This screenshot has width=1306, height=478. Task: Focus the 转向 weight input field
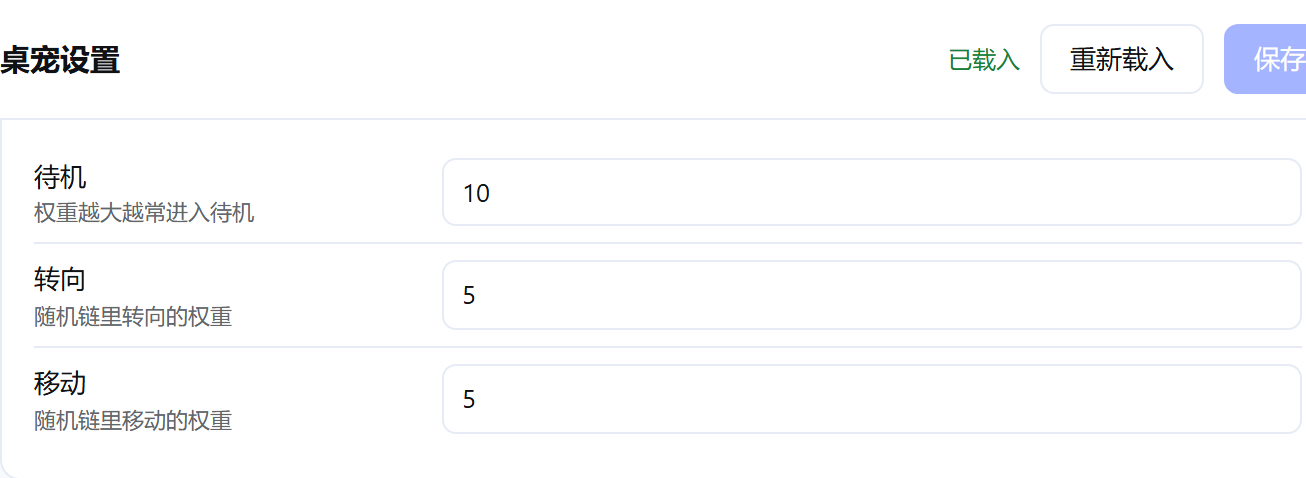coord(872,295)
